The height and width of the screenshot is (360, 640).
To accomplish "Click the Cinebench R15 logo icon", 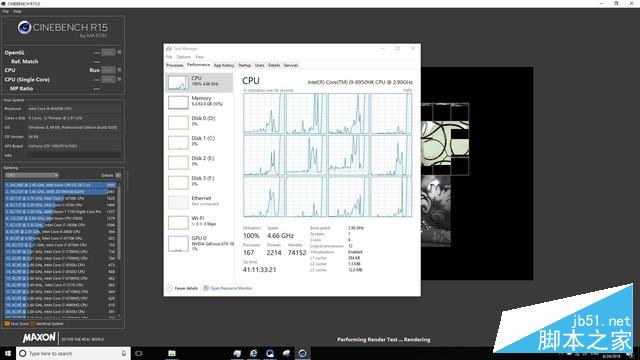I will pos(24,27).
